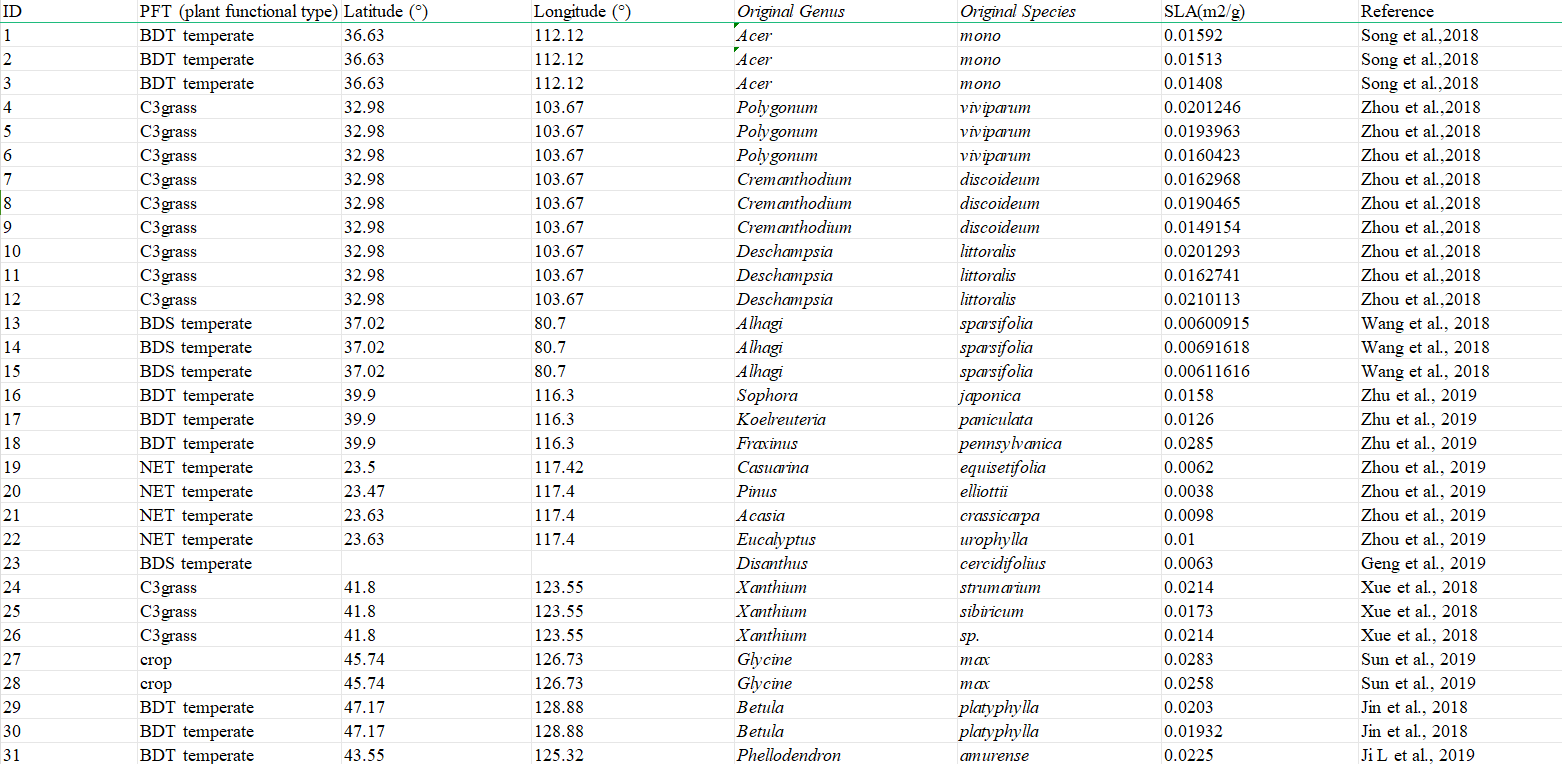Select the Reference column header cell

[1397, 12]
